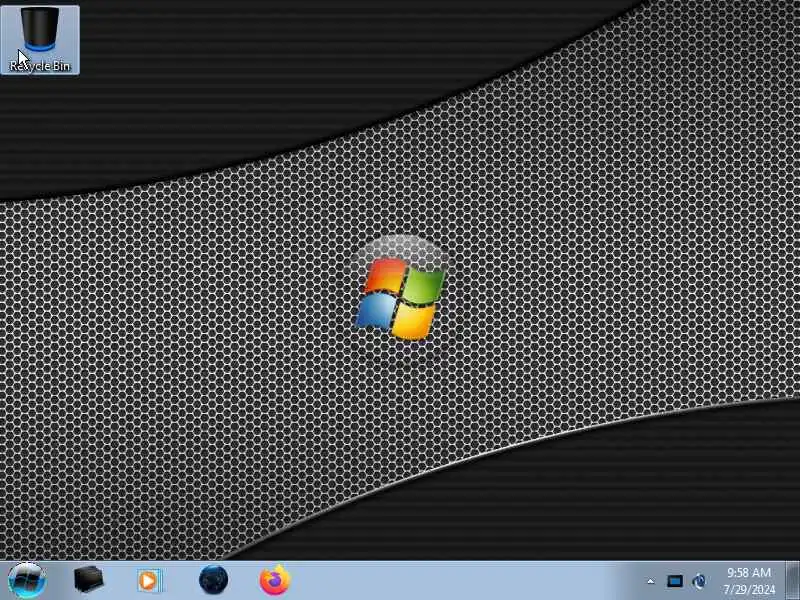This screenshot has width=800, height=600.
Task: Open the Start menu orb
Action: (x=27, y=580)
